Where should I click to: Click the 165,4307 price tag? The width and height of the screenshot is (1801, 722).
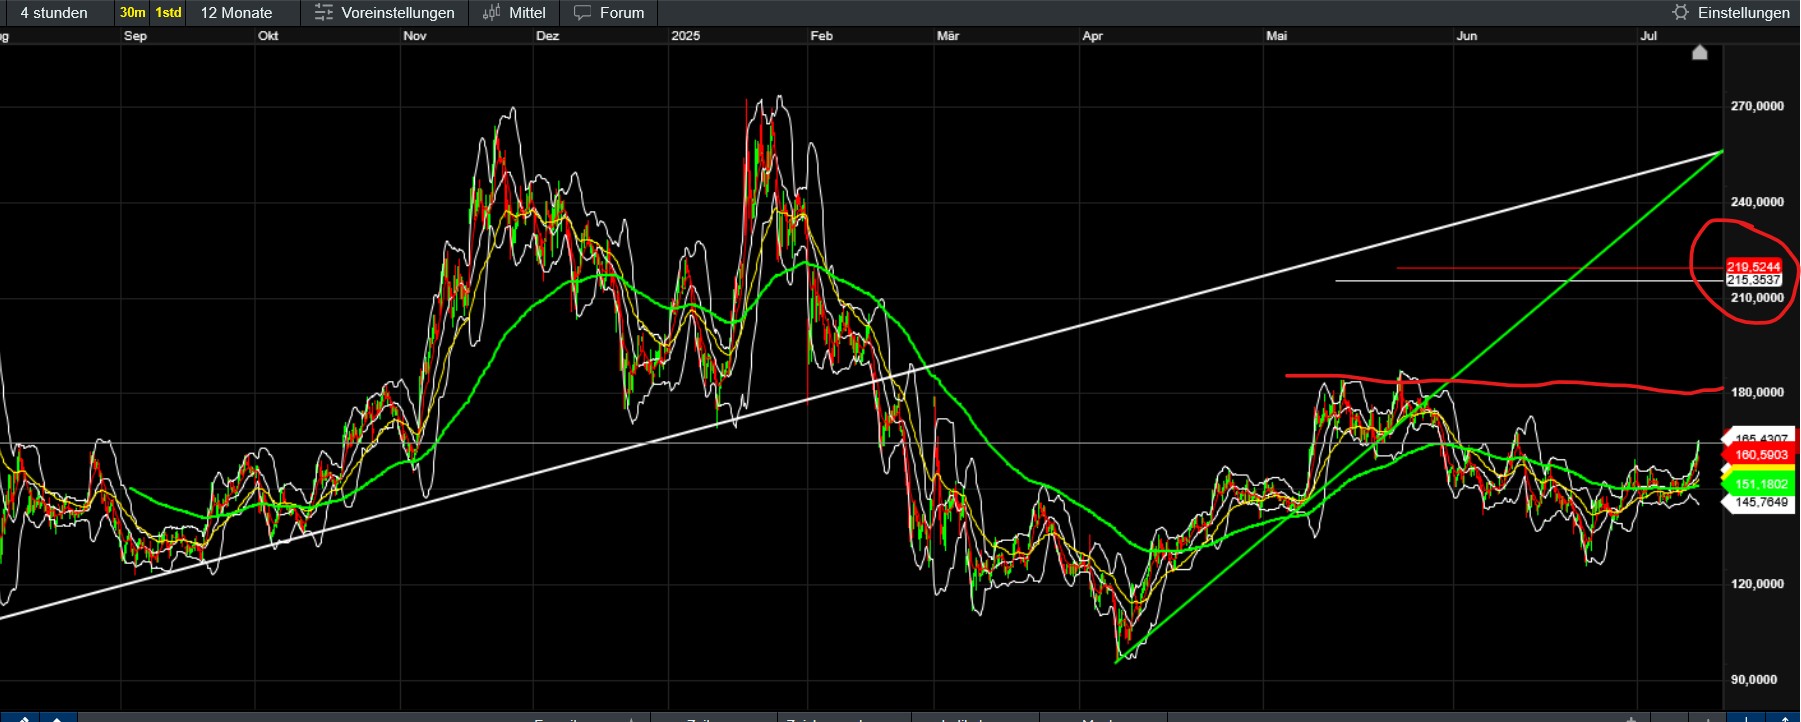tap(1759, 437)
